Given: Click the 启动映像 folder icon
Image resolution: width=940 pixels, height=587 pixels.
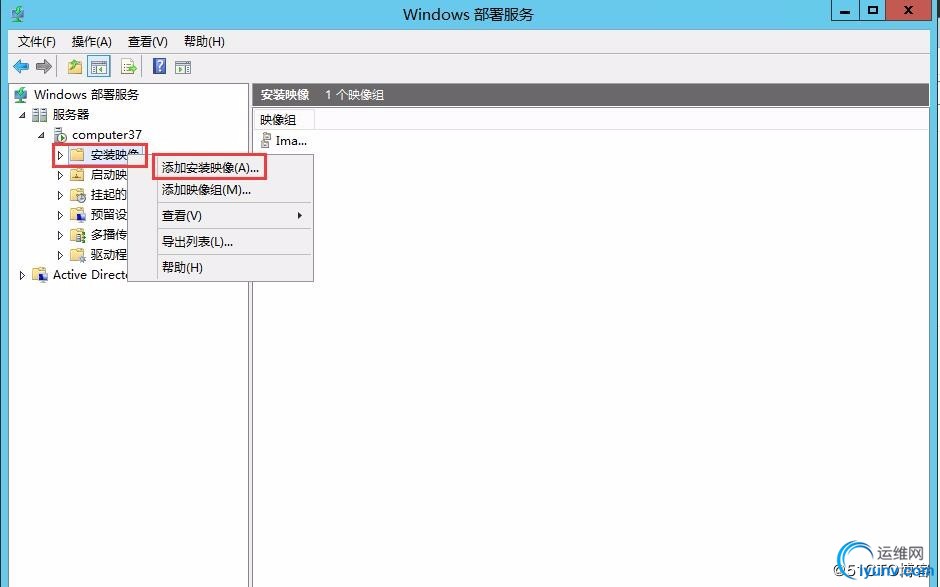Looking at the screenshot, I should pos(77,174).
